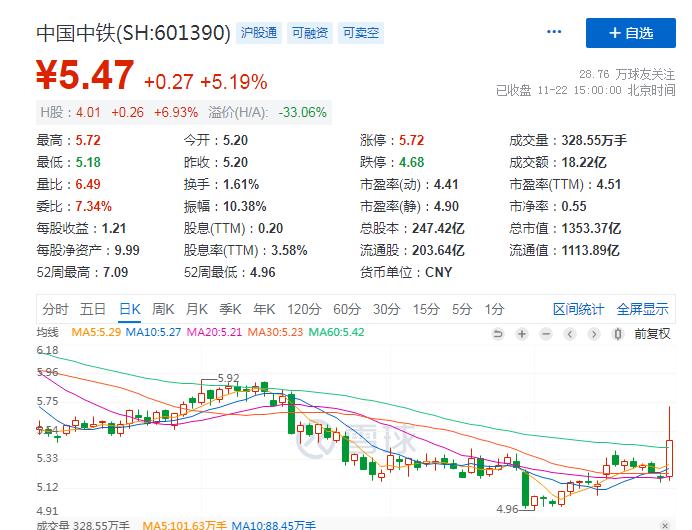
Task: Click the 货币单位 value CNY
Action: [439, 272]
